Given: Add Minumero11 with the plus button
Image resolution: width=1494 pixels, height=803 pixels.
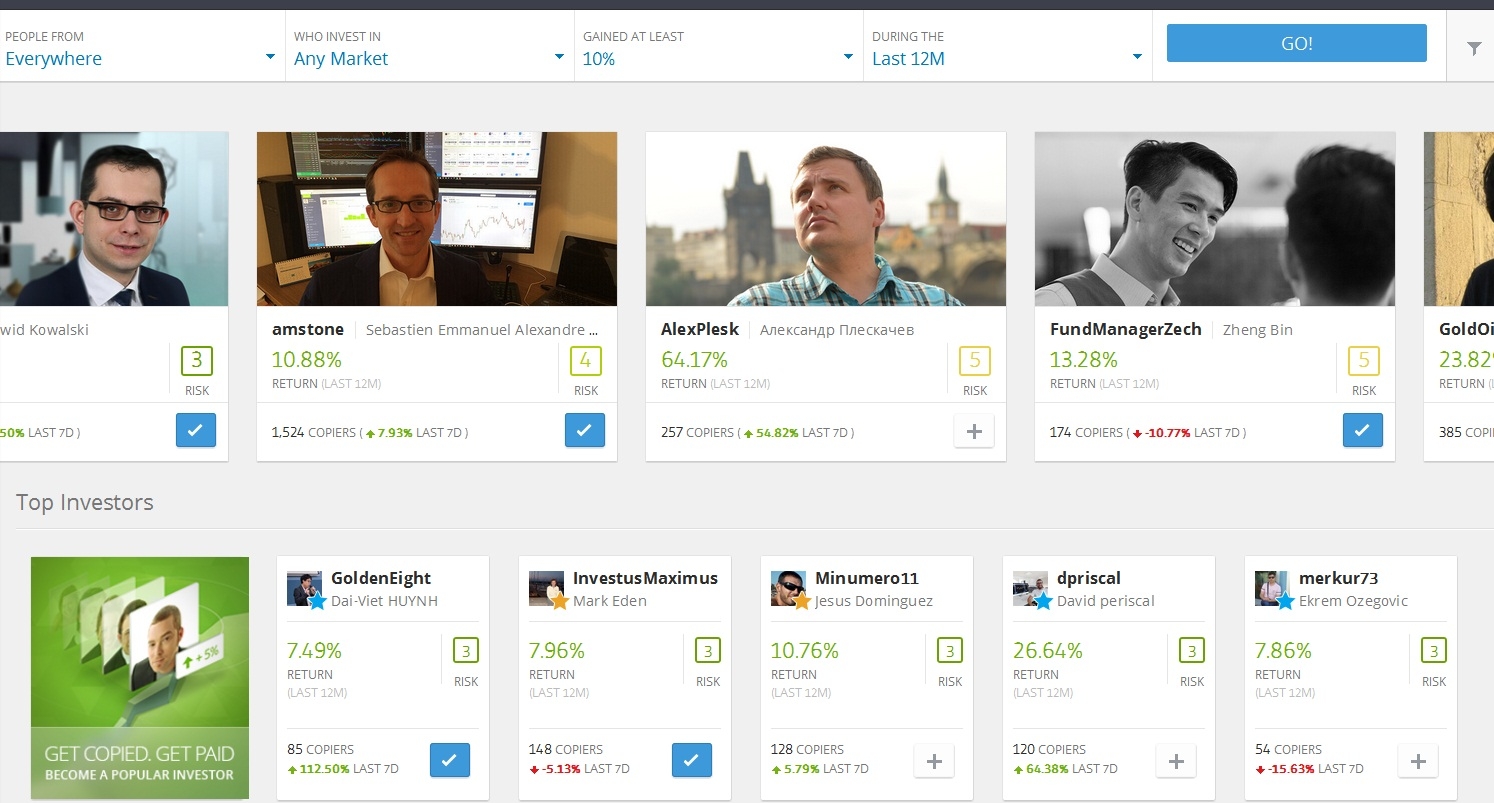Looking at the screenshot, I should (x=934, y=761).
